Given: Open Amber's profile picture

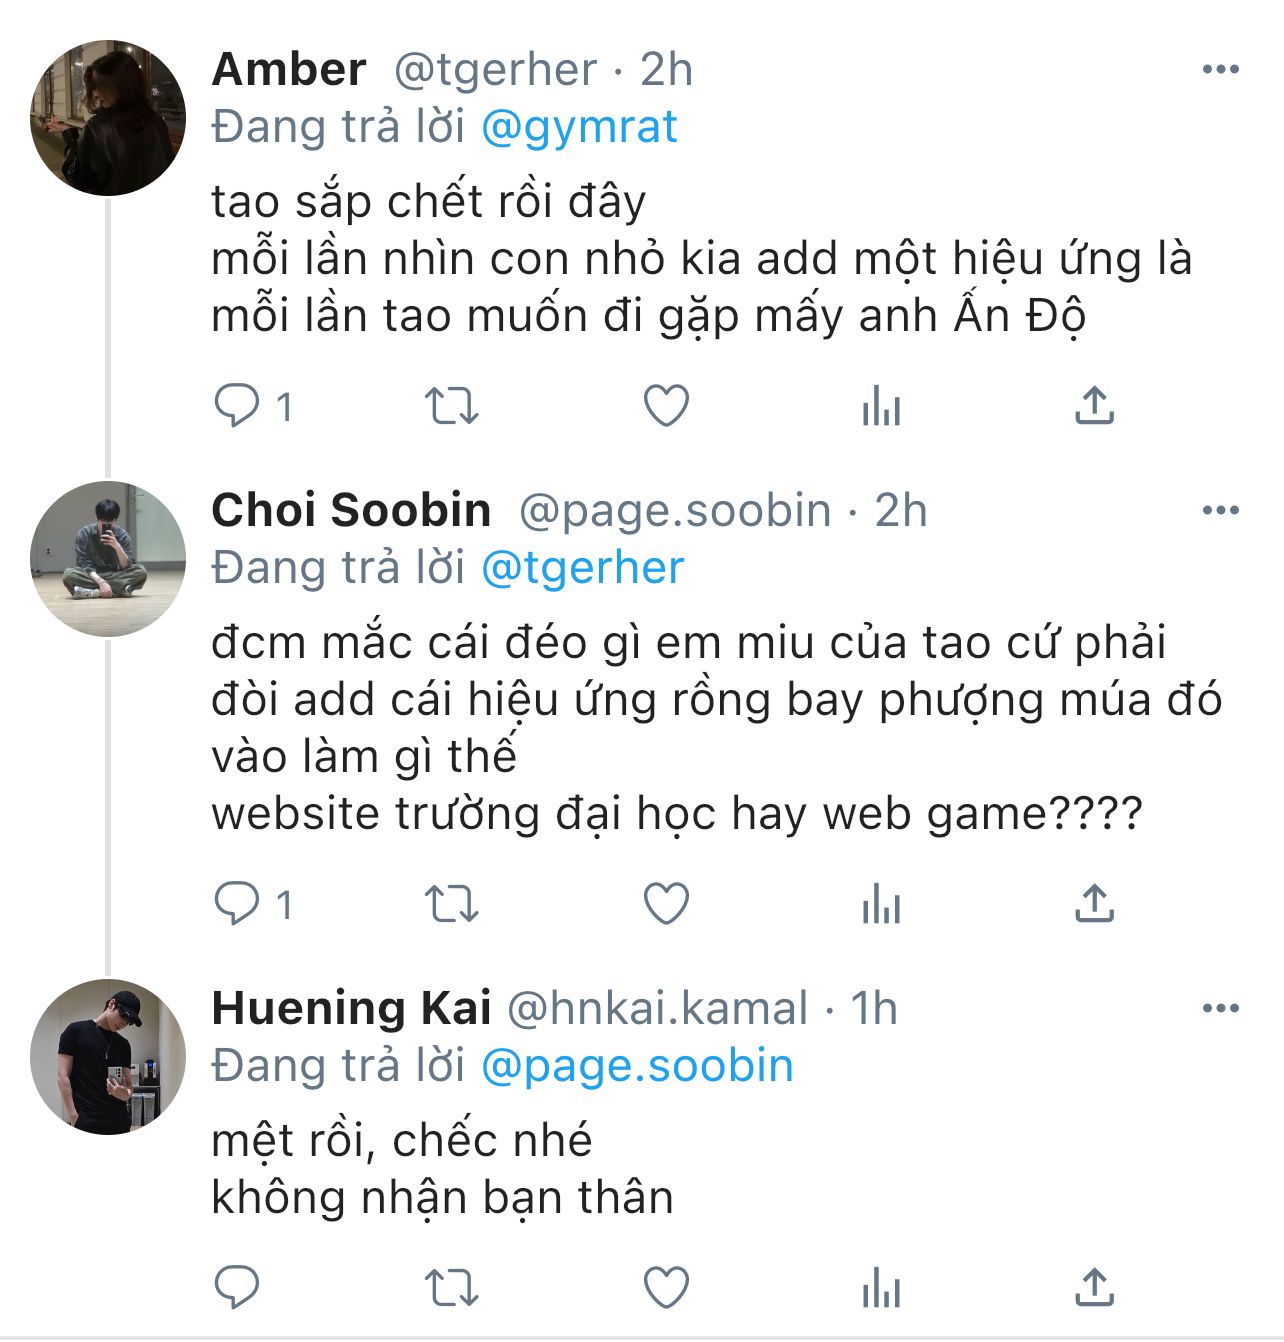Looking at the screenshot, I should point(108,118).
